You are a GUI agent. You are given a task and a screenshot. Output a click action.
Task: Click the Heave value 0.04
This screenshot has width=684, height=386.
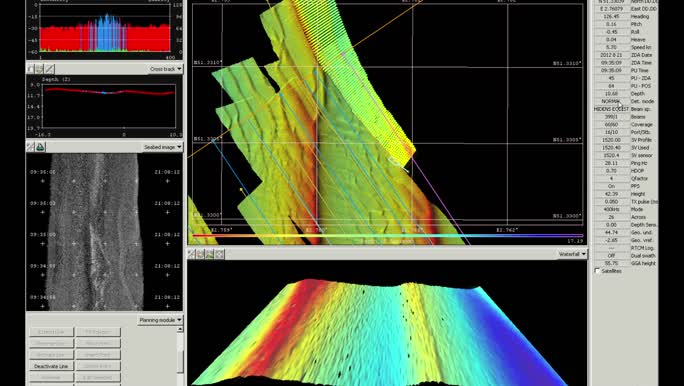[611, 40]
